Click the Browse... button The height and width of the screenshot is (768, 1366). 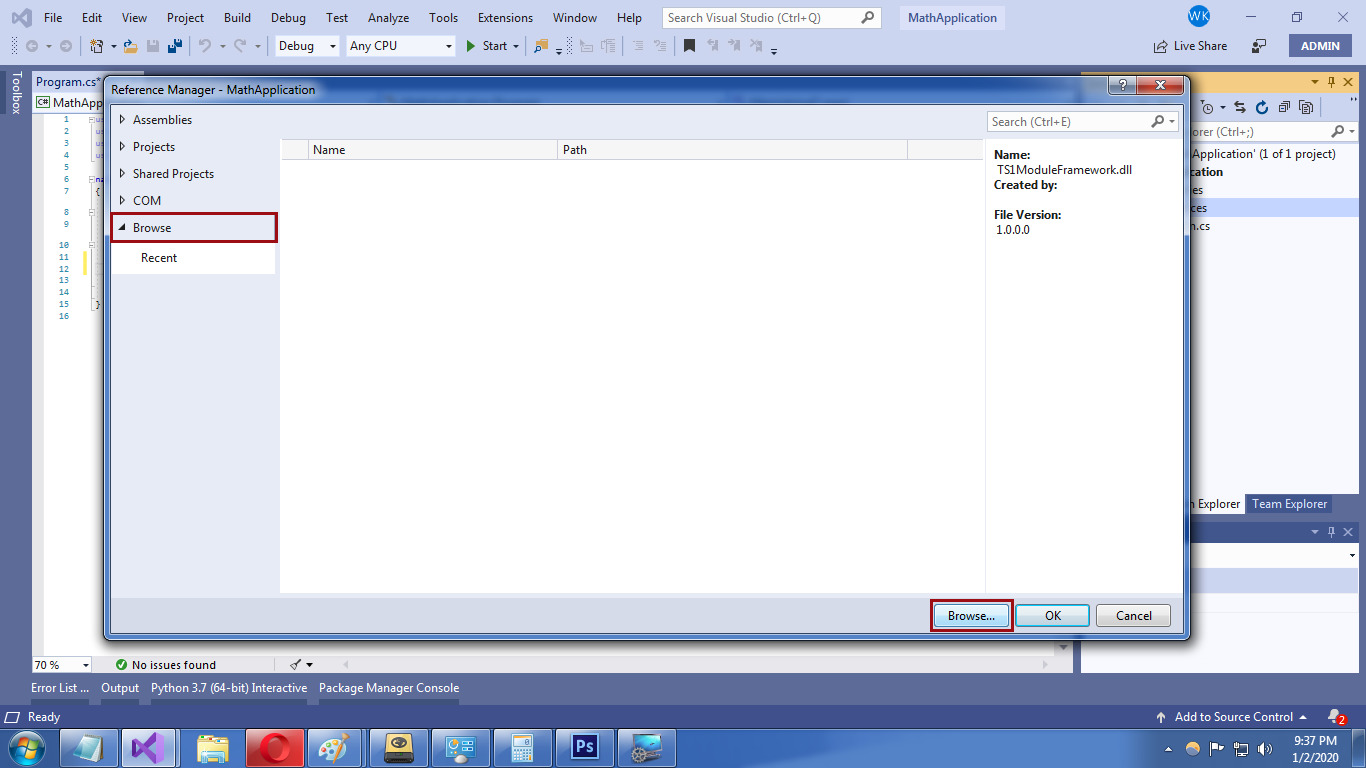(972, 616)
